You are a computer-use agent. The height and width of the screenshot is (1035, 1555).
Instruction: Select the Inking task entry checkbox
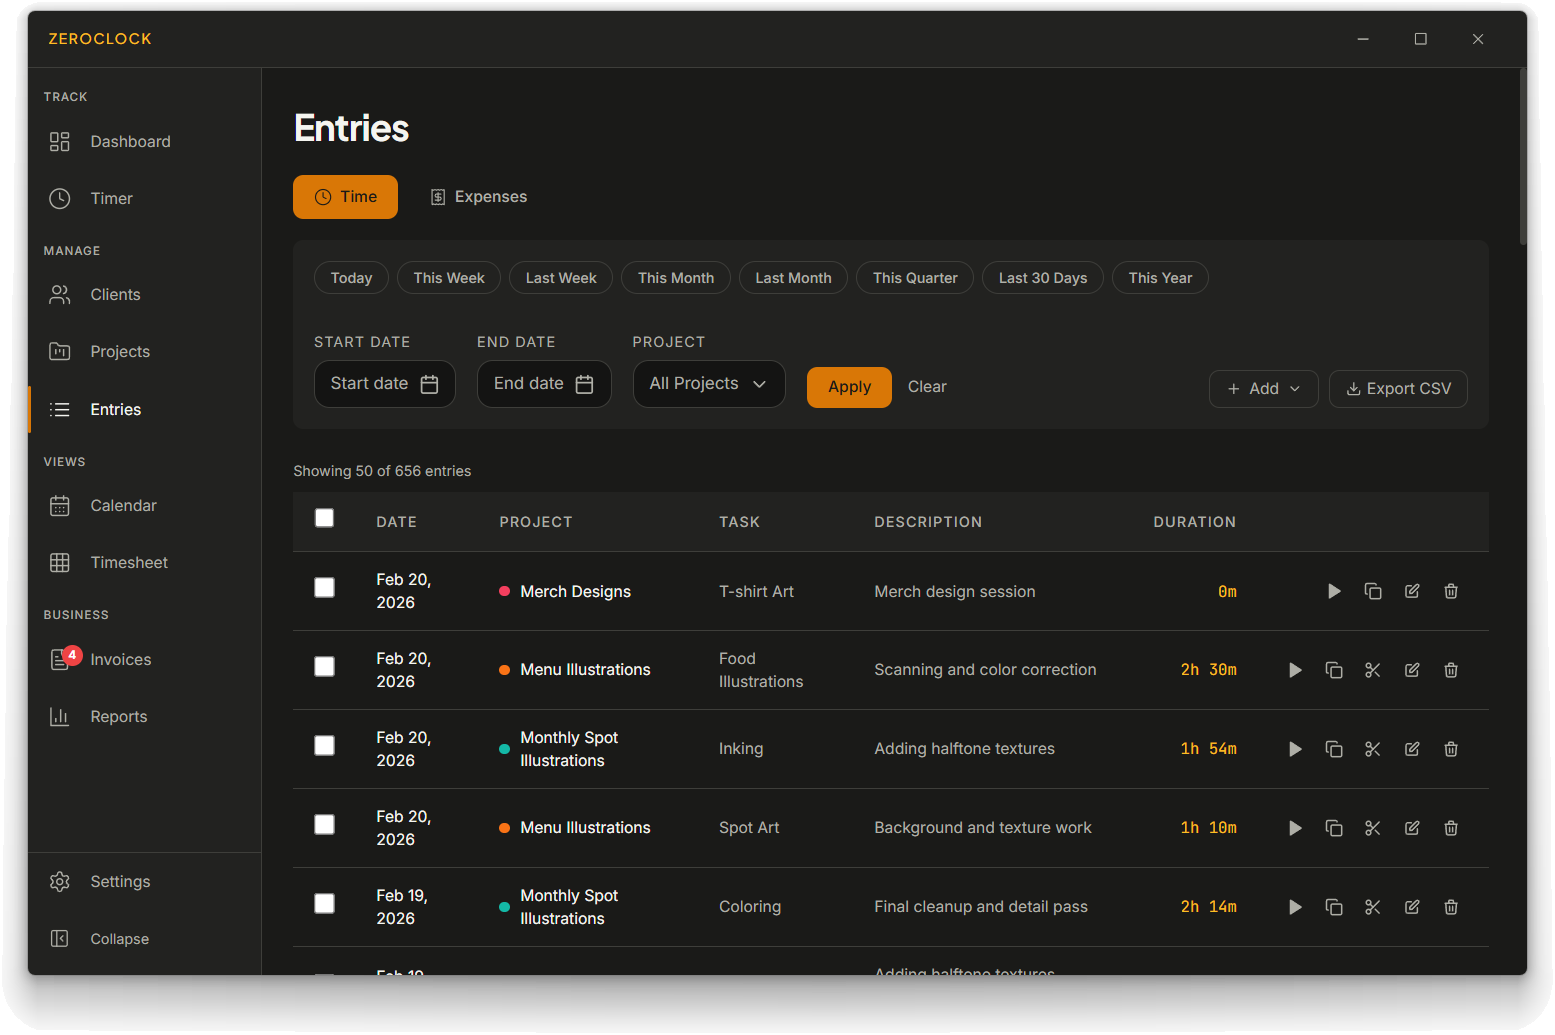(x=324, y=746)
